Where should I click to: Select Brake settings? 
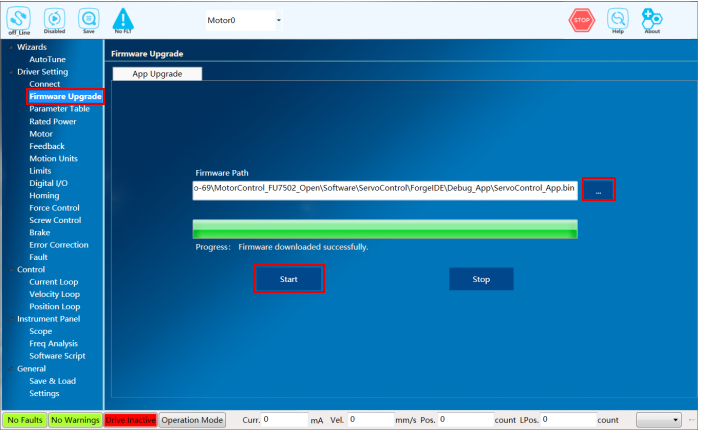40,233
